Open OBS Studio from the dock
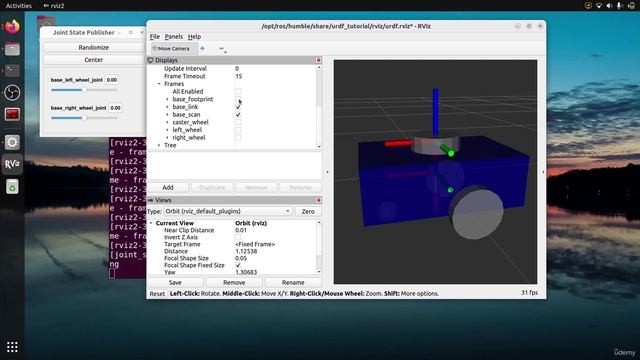Screen dimensions: 640x360 tap(12, 93)
